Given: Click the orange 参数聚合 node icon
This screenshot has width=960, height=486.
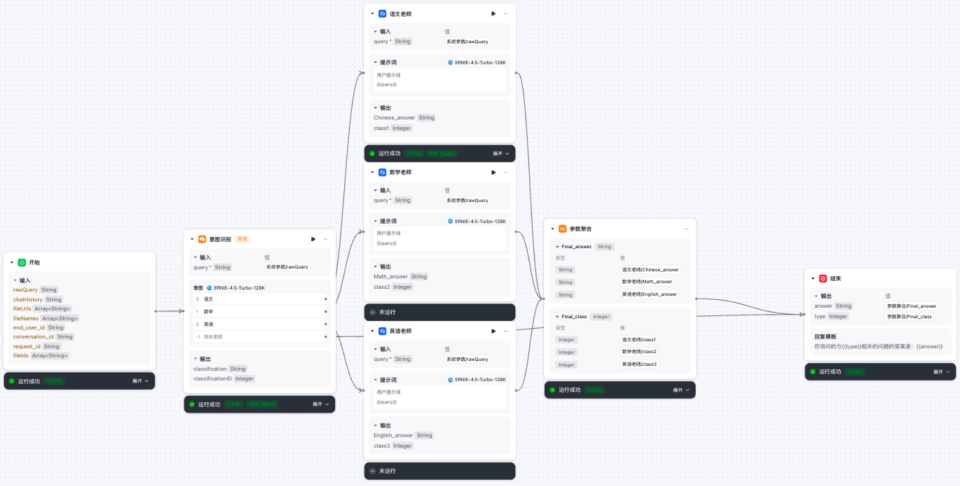Looking at the screenshot, I should [x=562, y=229].
